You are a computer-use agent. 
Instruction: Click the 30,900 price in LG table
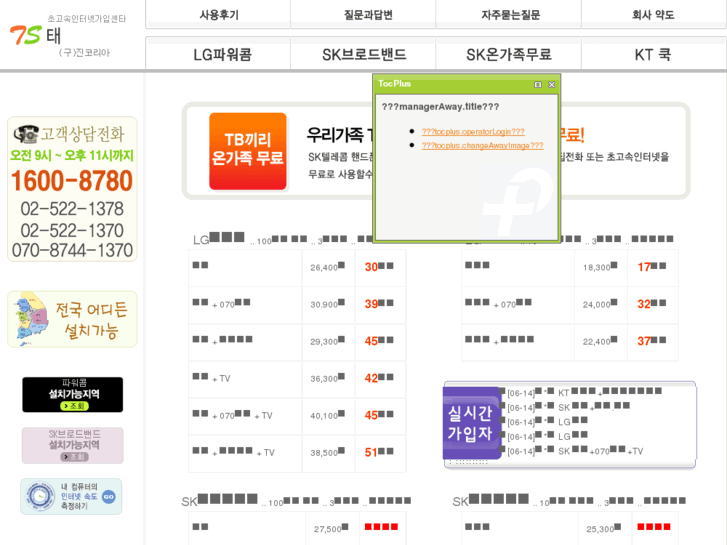(327, 304)
